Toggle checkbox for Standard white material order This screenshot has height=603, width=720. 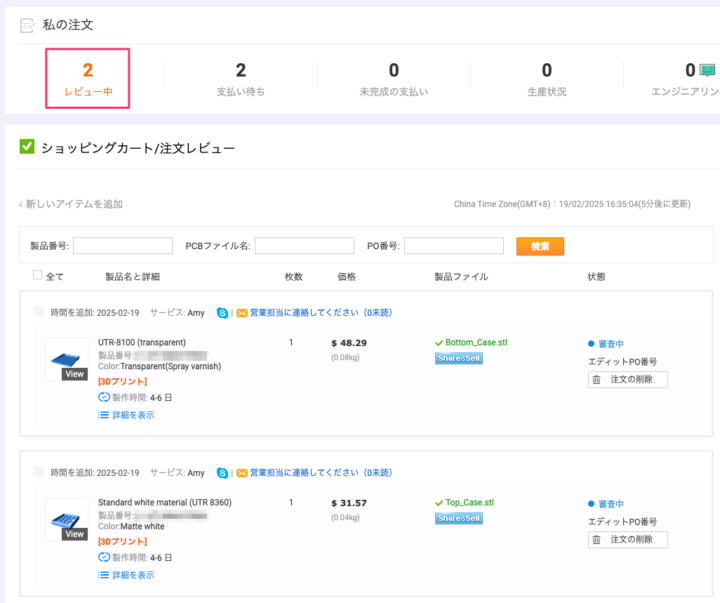(38, 472)
